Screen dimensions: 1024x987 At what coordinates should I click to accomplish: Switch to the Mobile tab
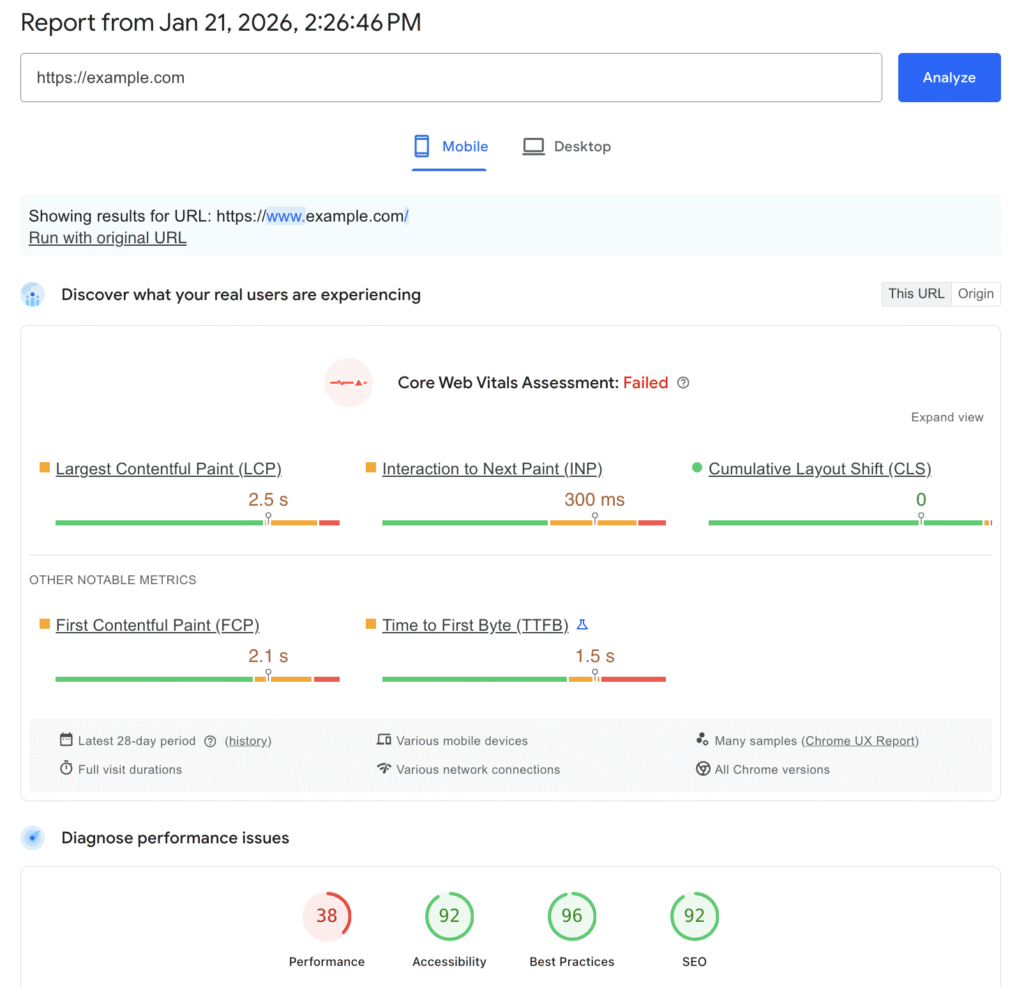[450, 146]
